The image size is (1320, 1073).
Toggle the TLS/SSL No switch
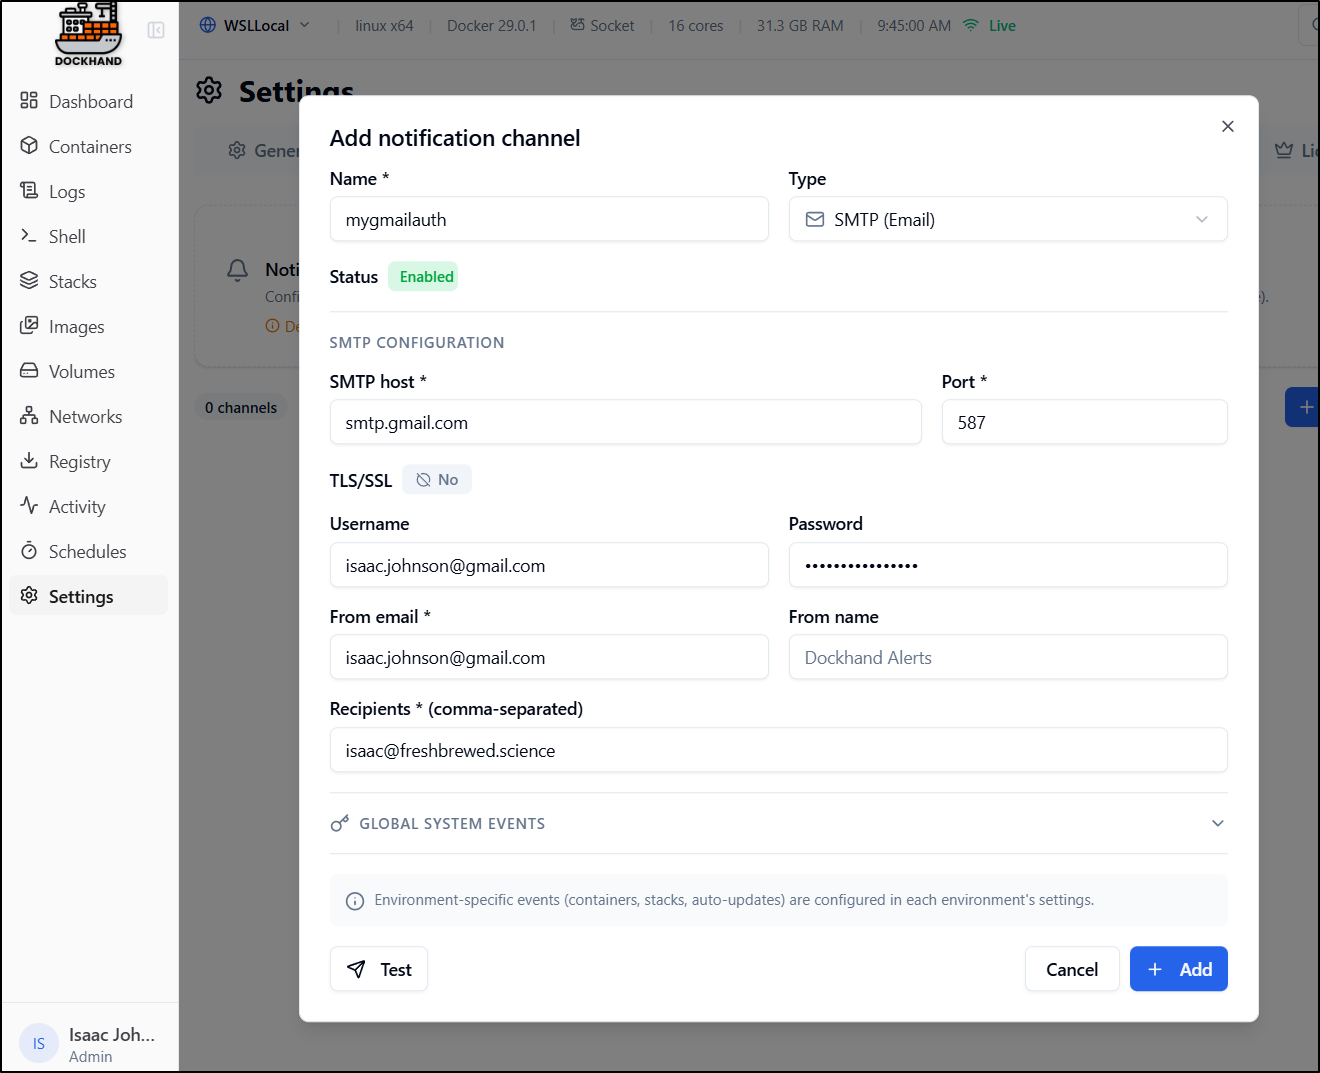click(437, 480)
